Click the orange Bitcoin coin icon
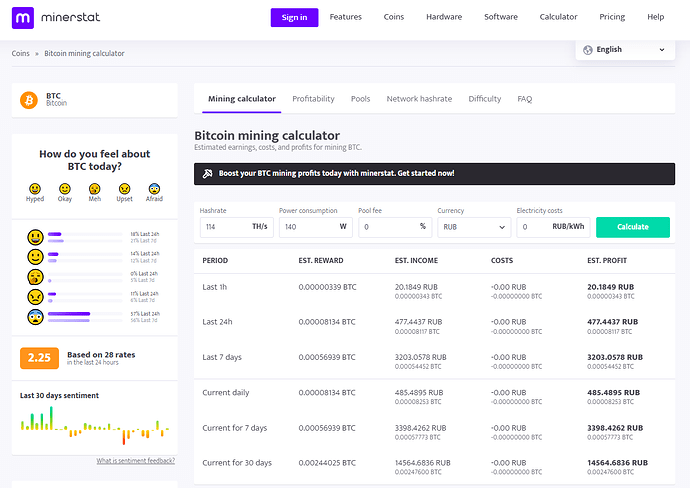The height and width of the screenshot is (488, 690). click(x=29, y=100)
